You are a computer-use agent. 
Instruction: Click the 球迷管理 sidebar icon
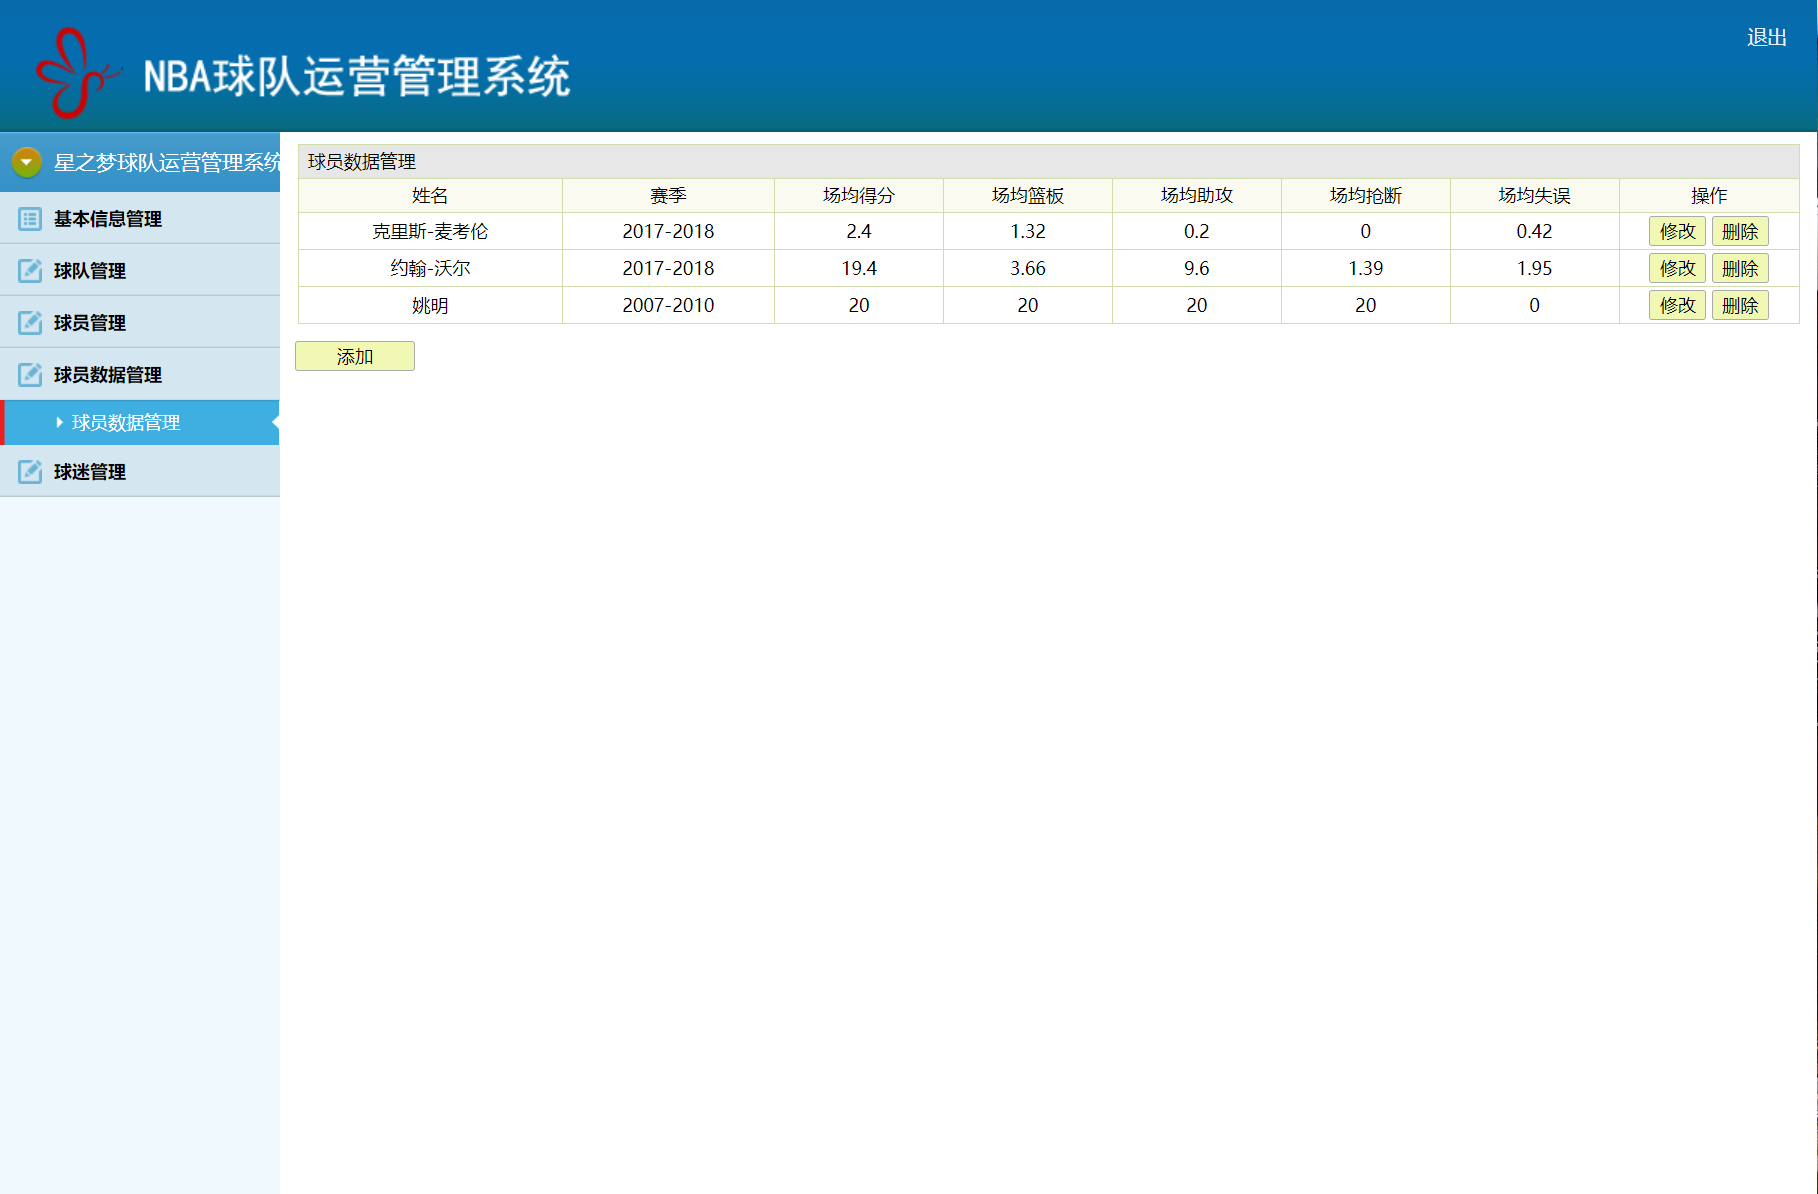point(29,470)
